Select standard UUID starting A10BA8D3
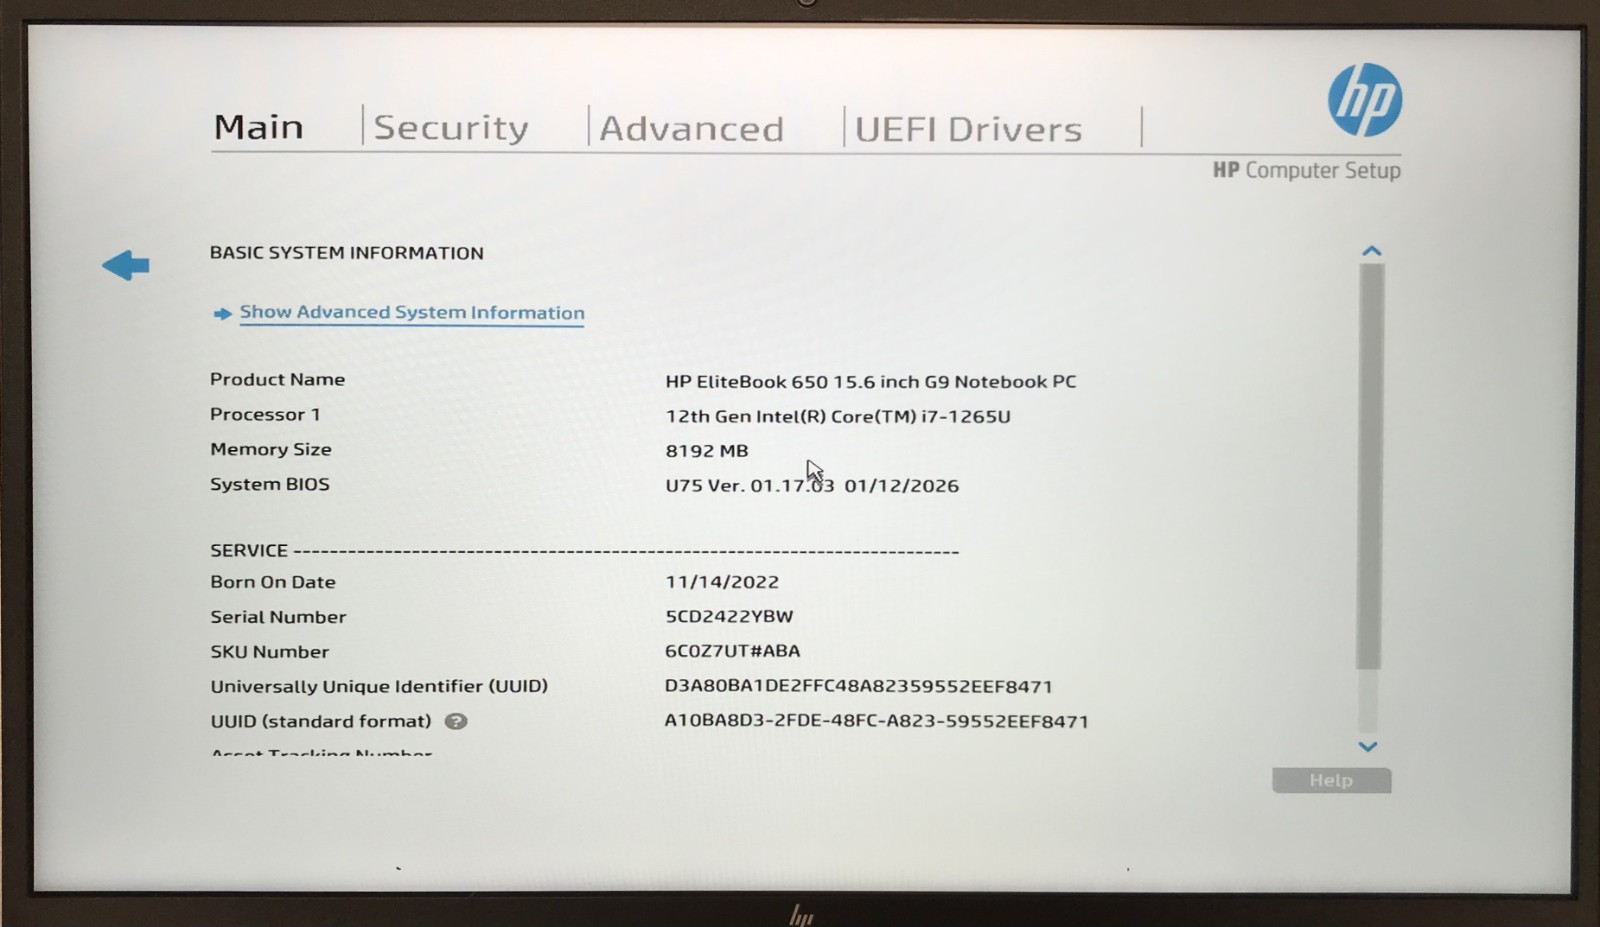 coord(877,721)
